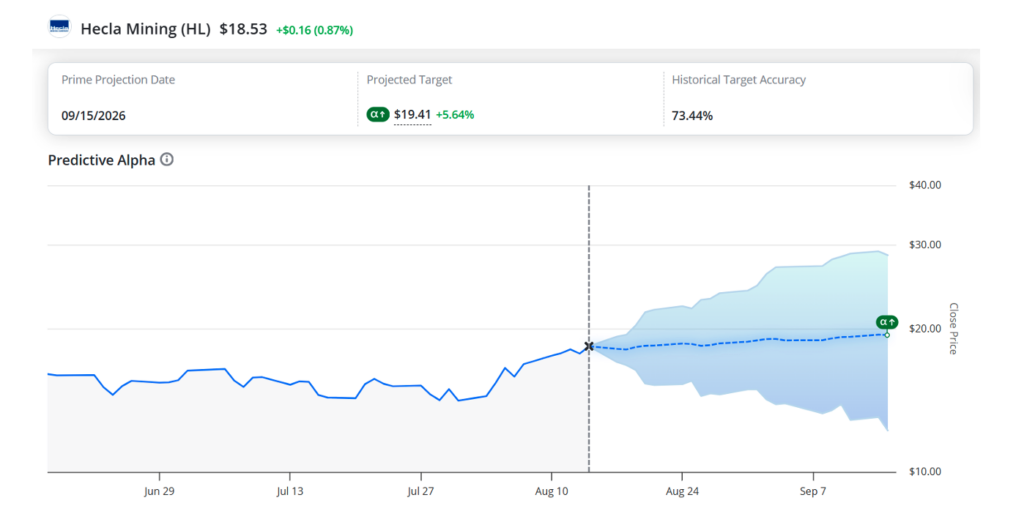Click the $10.00 axis label
Screen dimensions: 1024x525
(925, 471)
